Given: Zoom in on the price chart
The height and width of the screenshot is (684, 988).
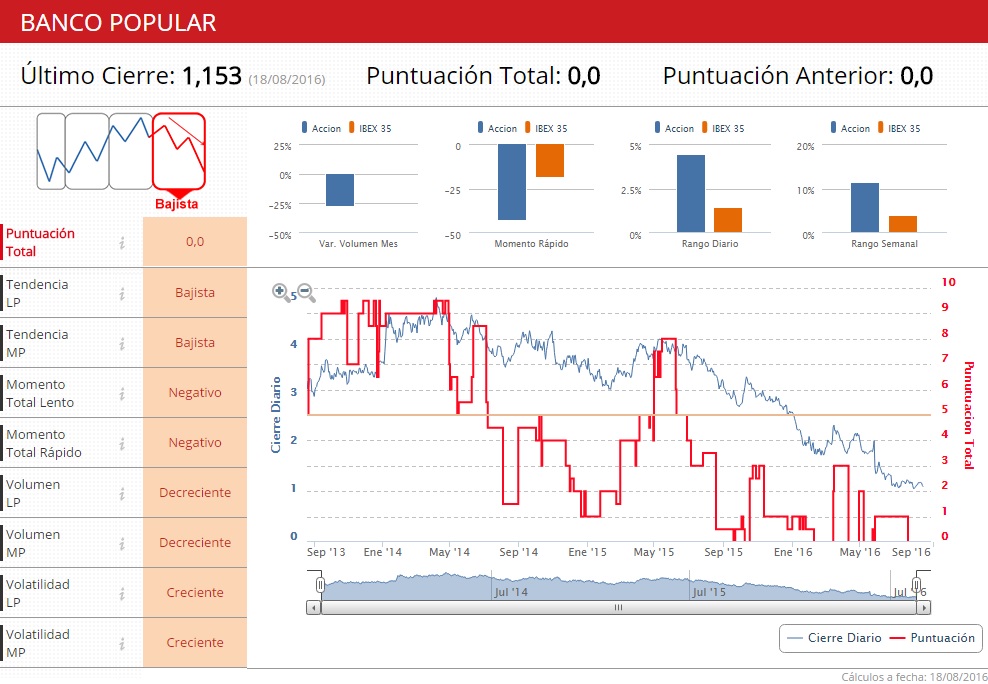Looking at the screenshot, I should coord(281,292).
